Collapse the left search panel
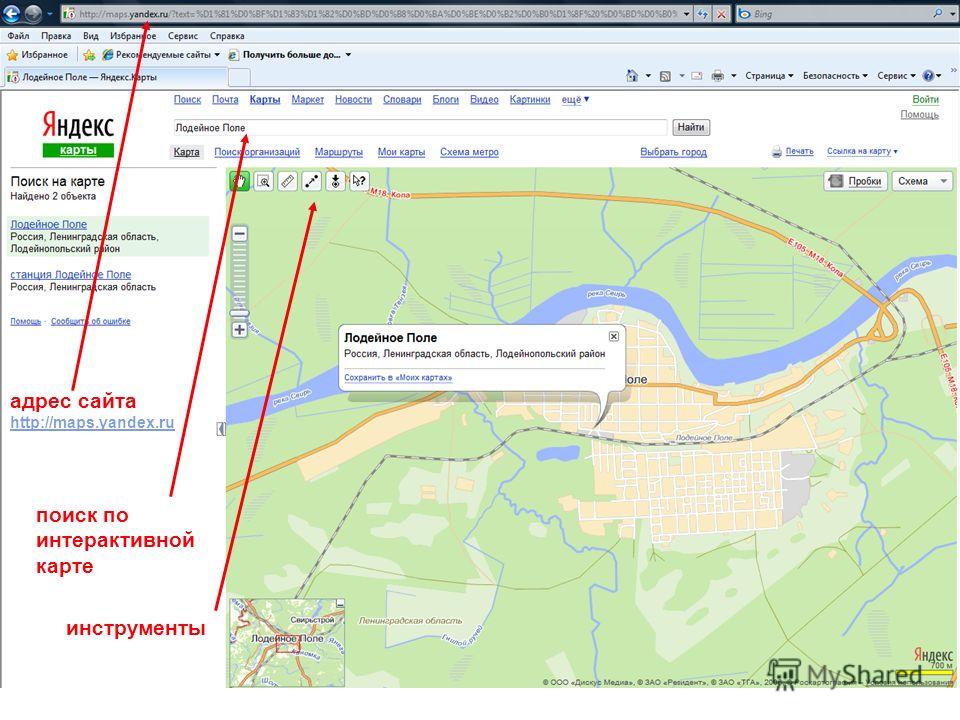 (221, 429)
